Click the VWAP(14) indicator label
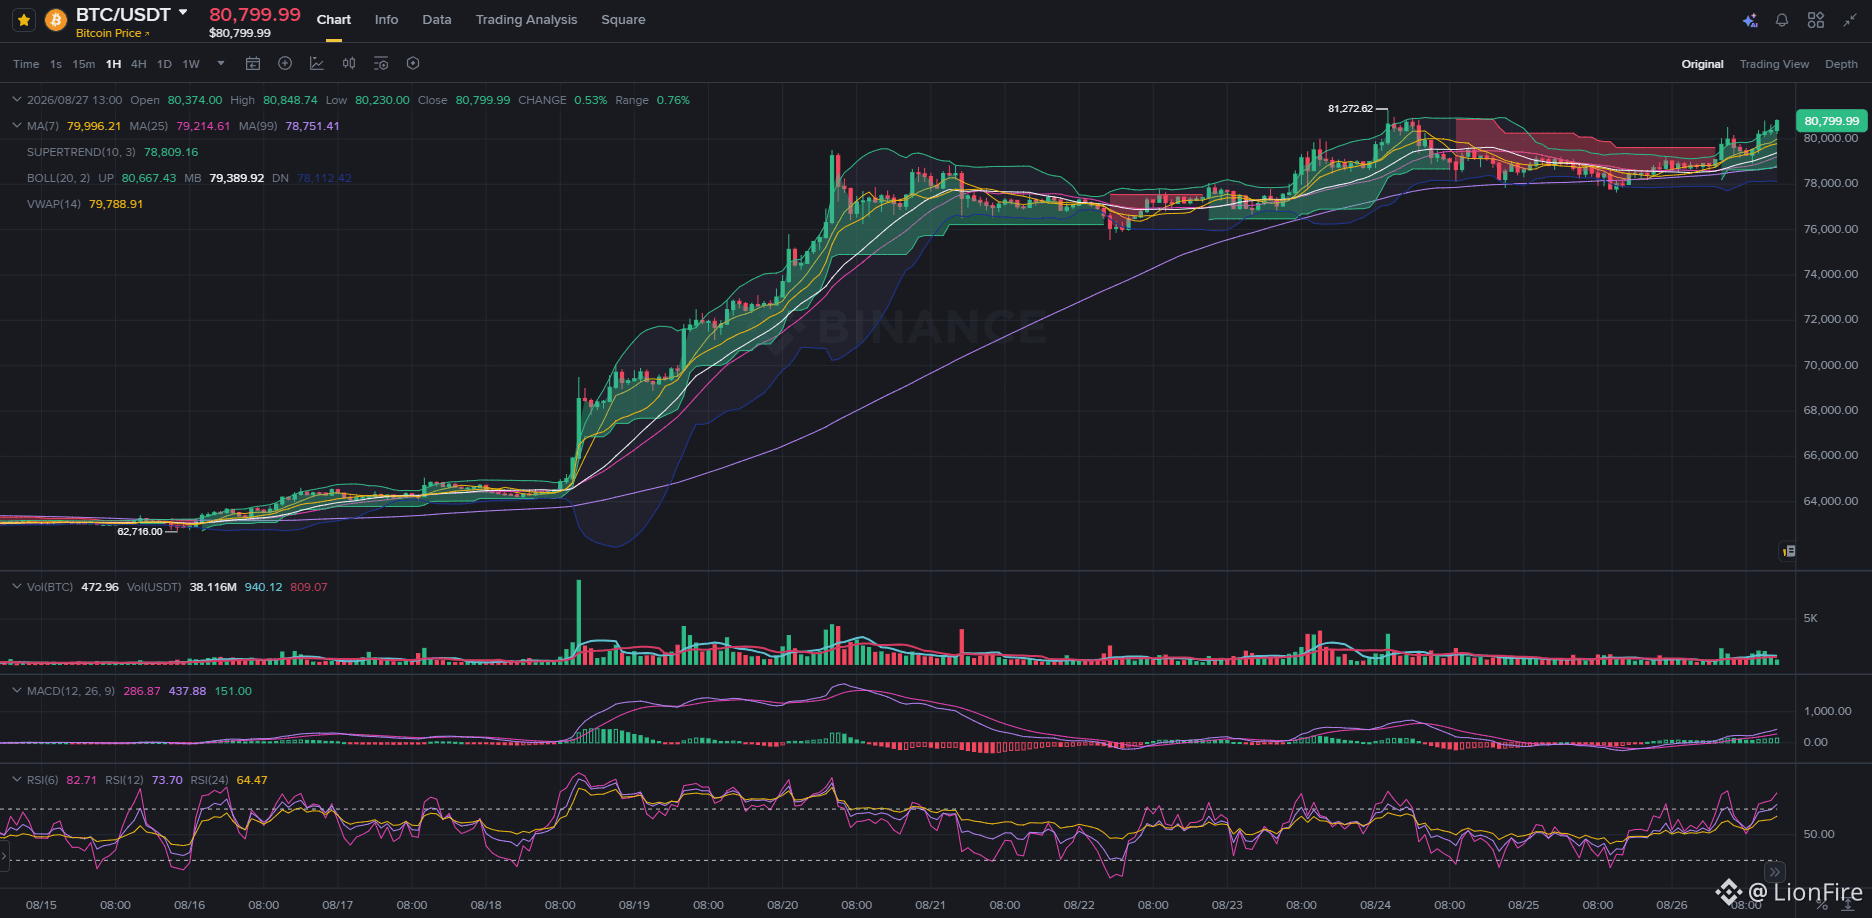Screen dimensions: 1872x918 pyautogui.click(x=54, y=204)
